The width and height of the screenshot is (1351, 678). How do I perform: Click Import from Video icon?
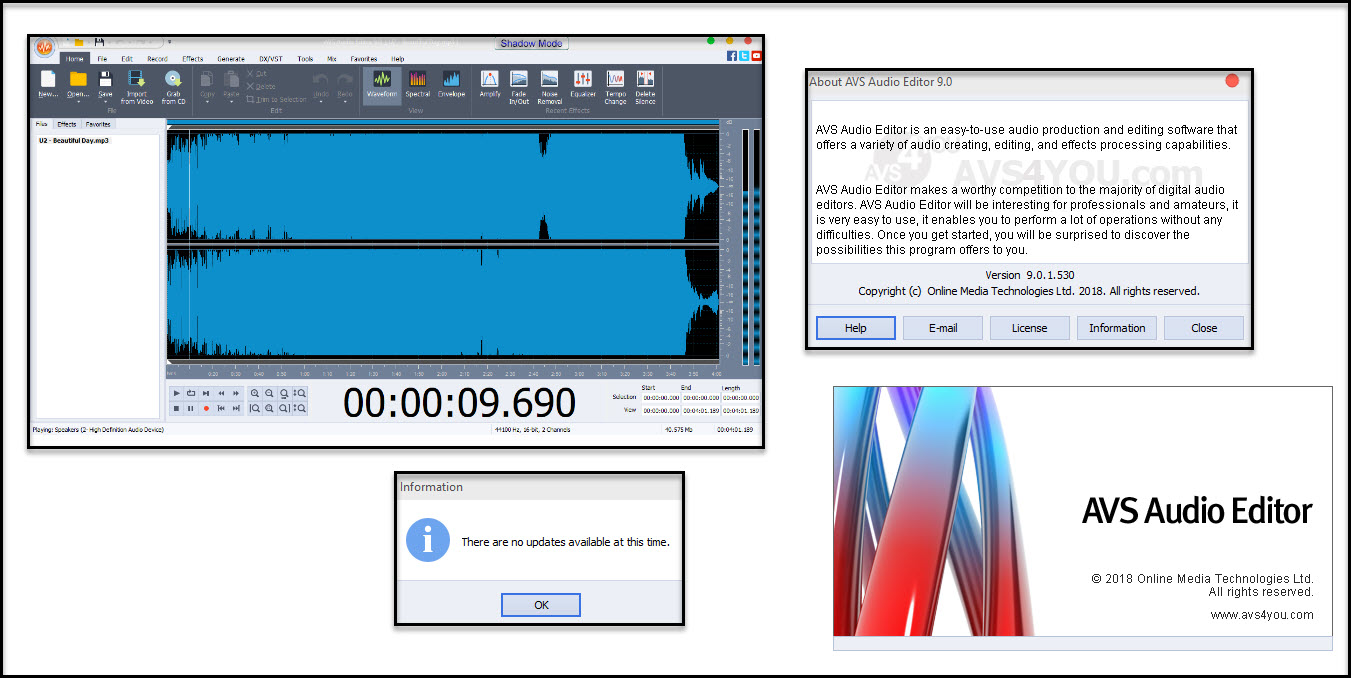click(x=137, y=79)
